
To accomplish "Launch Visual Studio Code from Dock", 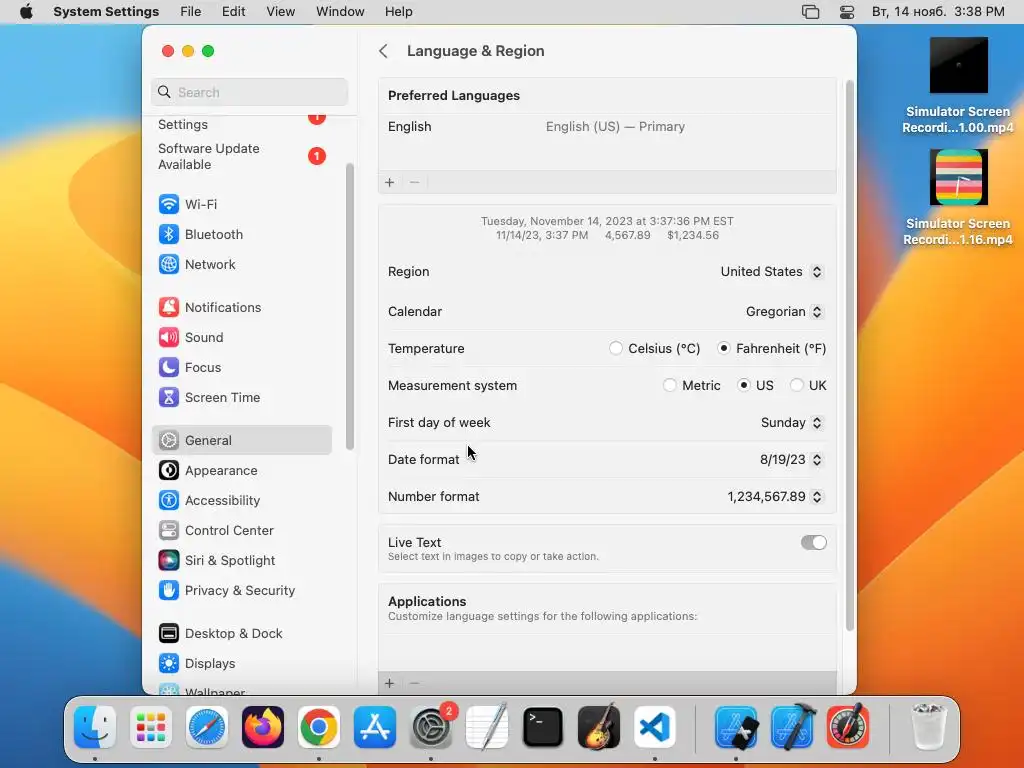I will 655,727.
